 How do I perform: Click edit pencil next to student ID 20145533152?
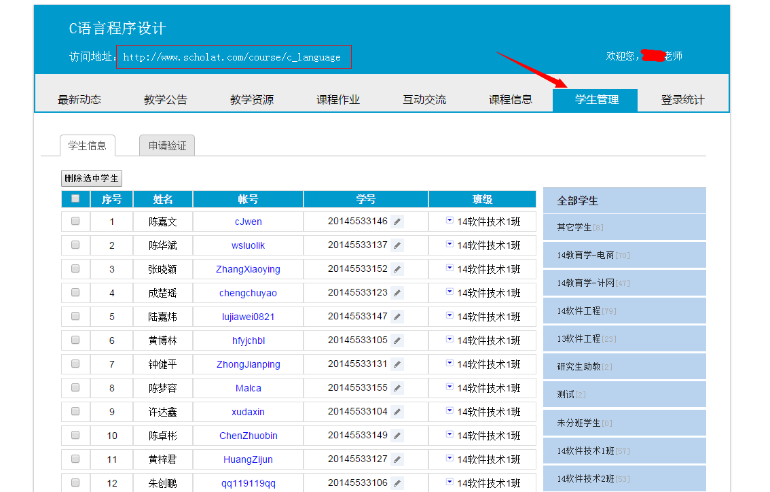(x=397, y=269)
